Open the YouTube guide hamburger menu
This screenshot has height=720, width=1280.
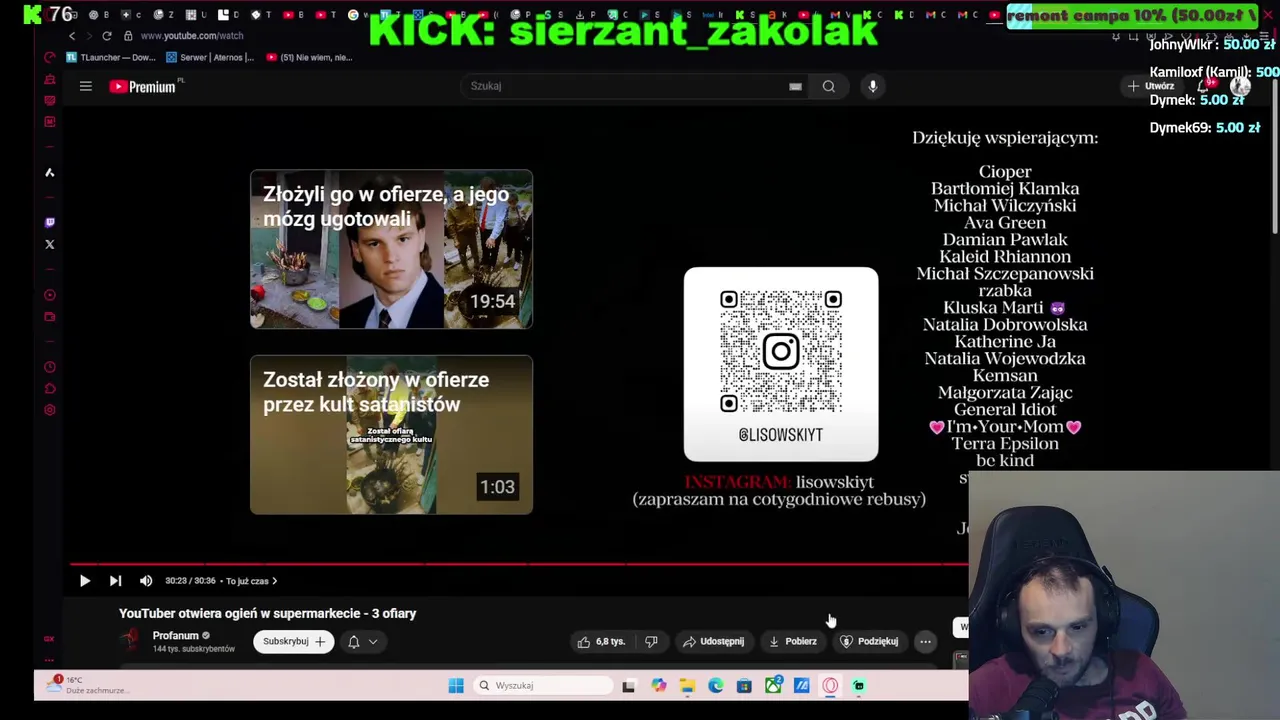point(86,87)
